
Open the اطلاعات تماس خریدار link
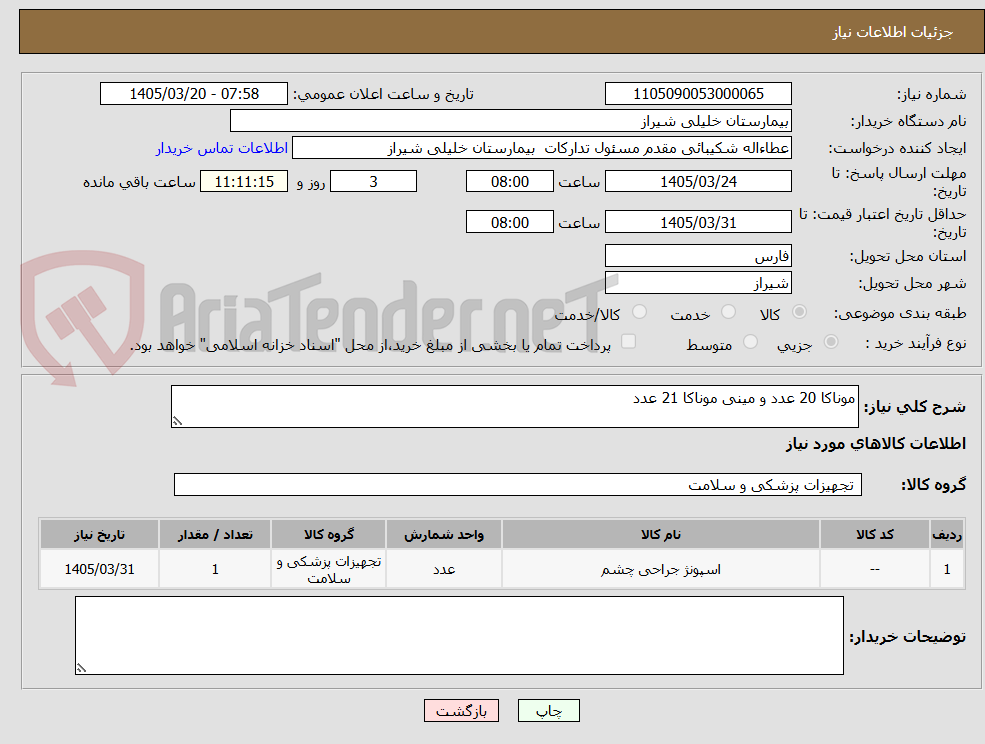click(x=222, y=148)
